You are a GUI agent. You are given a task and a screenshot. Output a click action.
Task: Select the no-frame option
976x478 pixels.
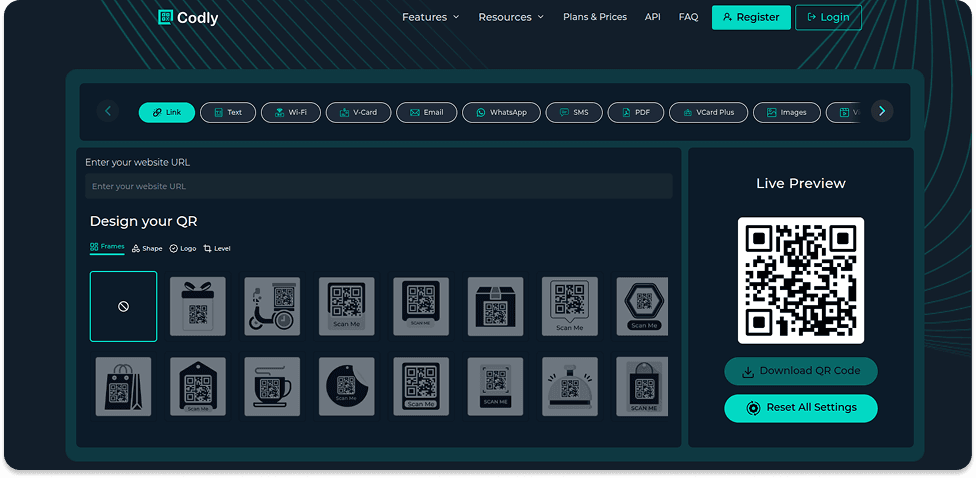click(123, 306)
